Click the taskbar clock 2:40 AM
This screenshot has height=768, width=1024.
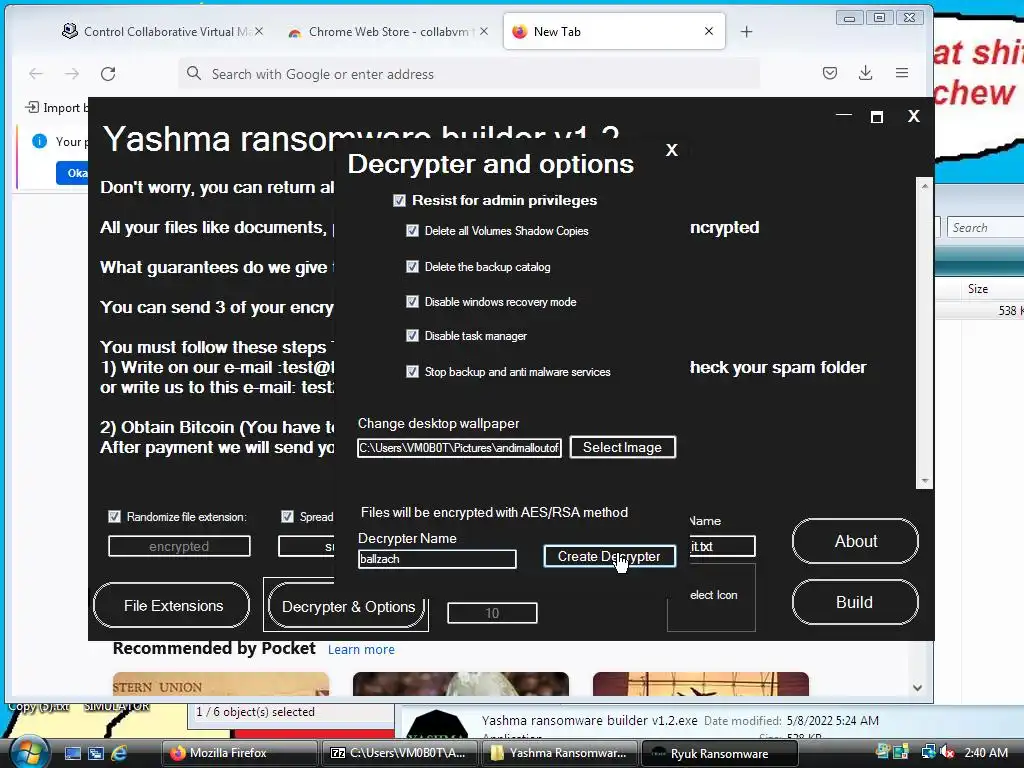pos(985,753)
